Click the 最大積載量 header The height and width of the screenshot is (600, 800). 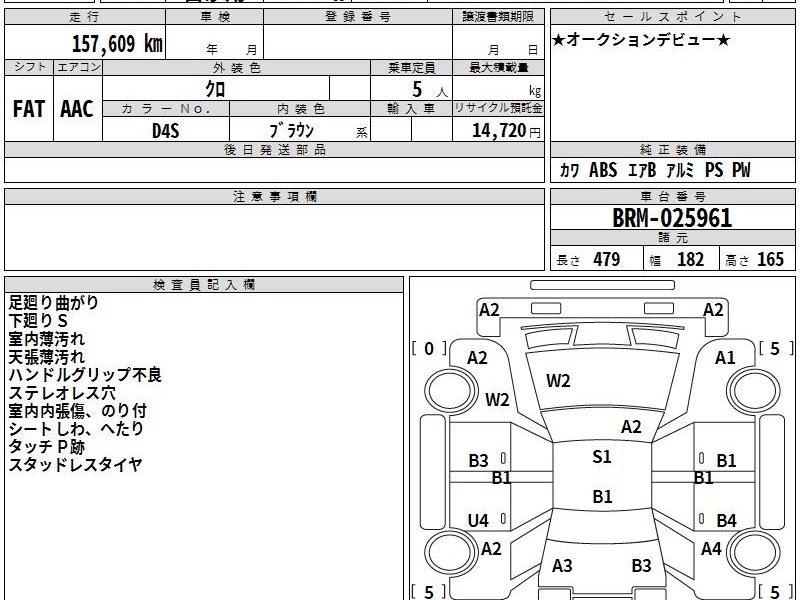pos(498,67)
